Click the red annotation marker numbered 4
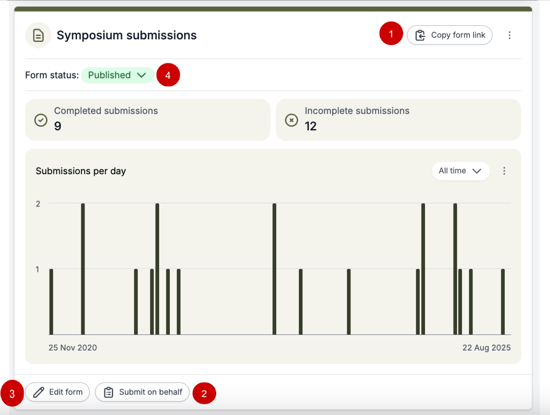The height and width of the screenshot is (415, 550). coord(168,75)
